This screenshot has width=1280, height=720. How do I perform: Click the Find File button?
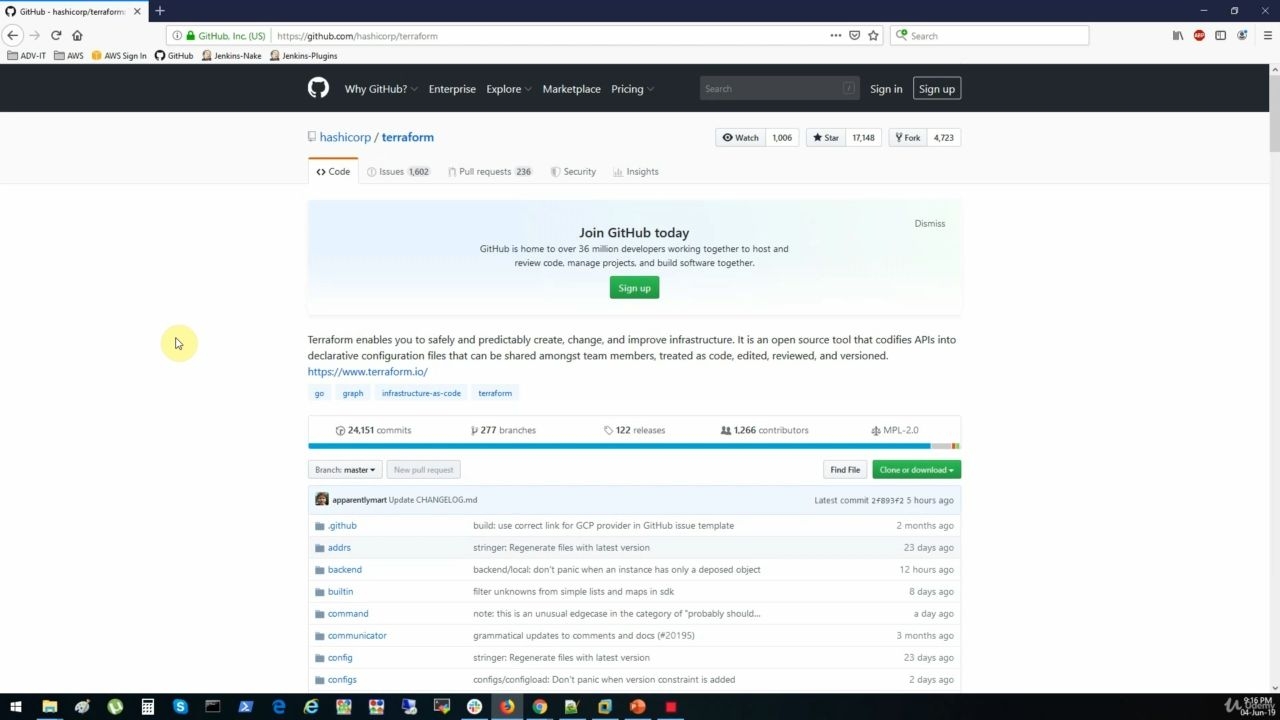pyautogui.click(x=845, y=469)
